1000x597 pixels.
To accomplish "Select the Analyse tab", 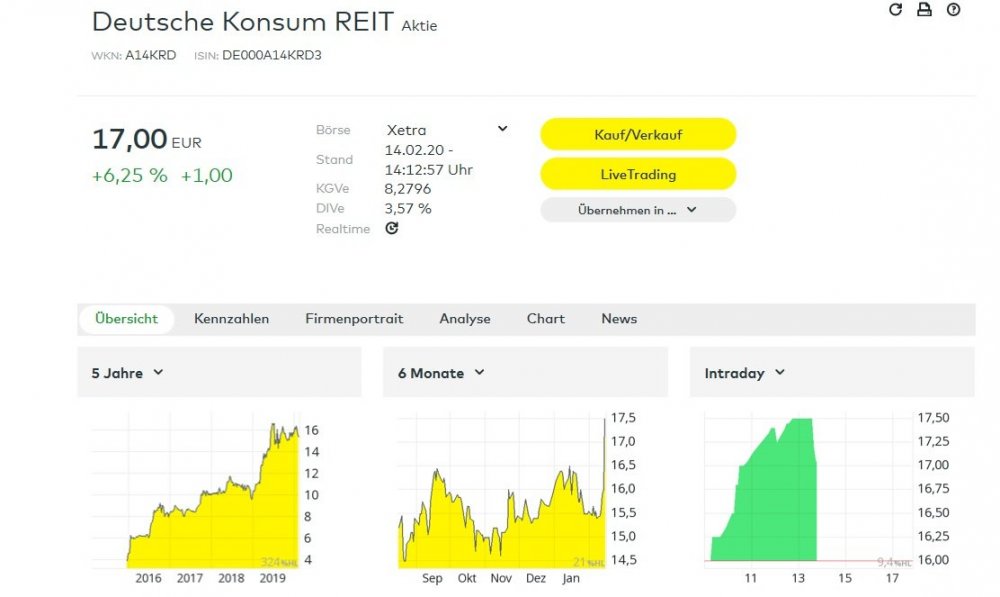I will click(465, 318).
